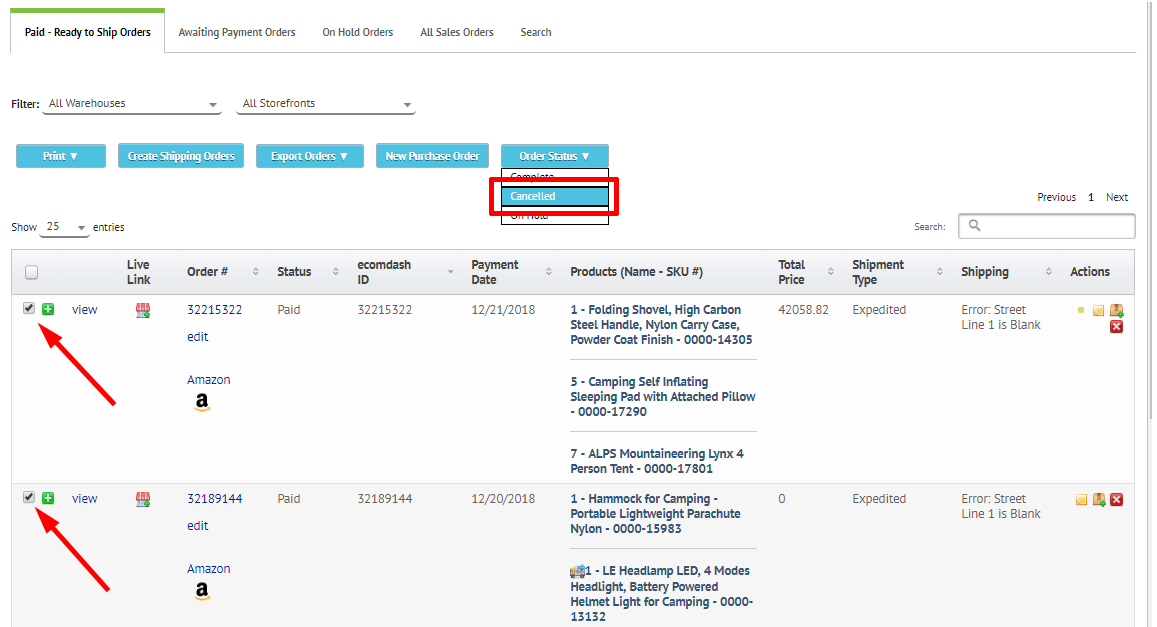Viewport: 1157px width, 627px height.
Task: Click the Create Shipping Orders button
Action: click(180, 155)
